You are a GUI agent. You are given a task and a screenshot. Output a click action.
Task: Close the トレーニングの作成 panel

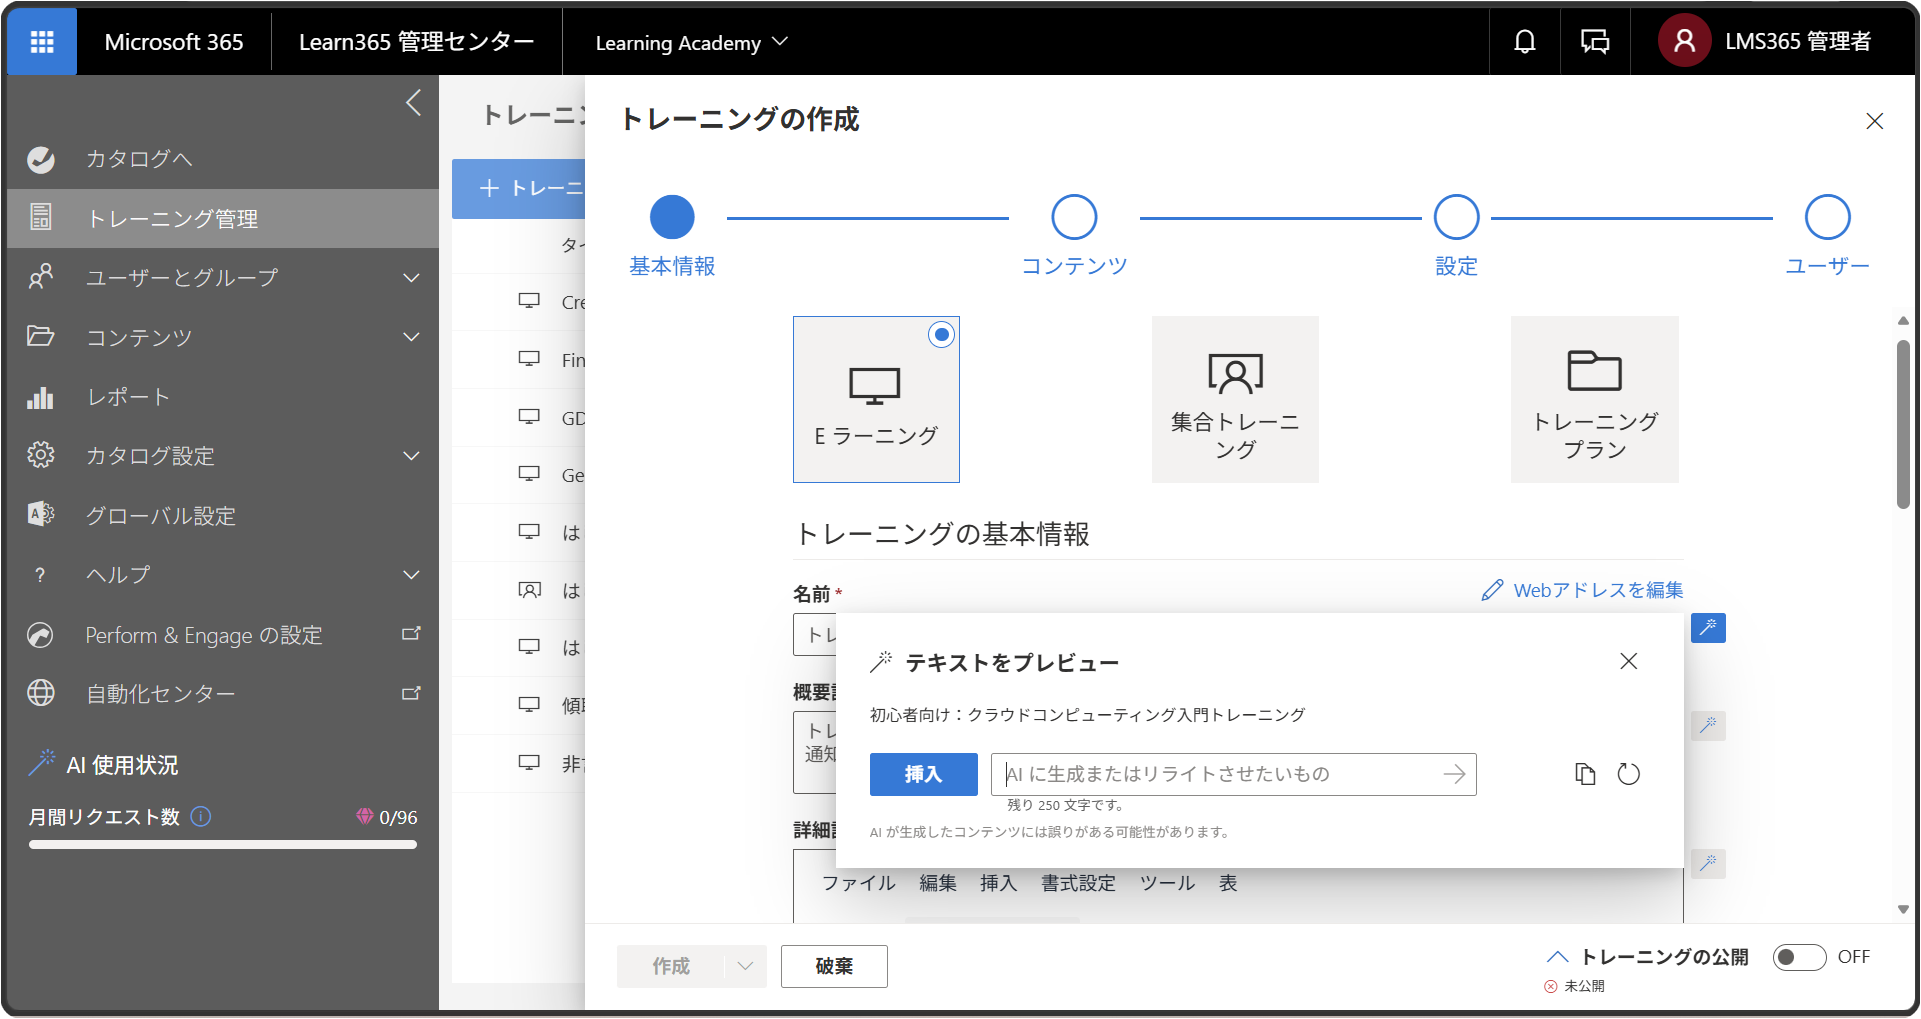click(1875, 121)
